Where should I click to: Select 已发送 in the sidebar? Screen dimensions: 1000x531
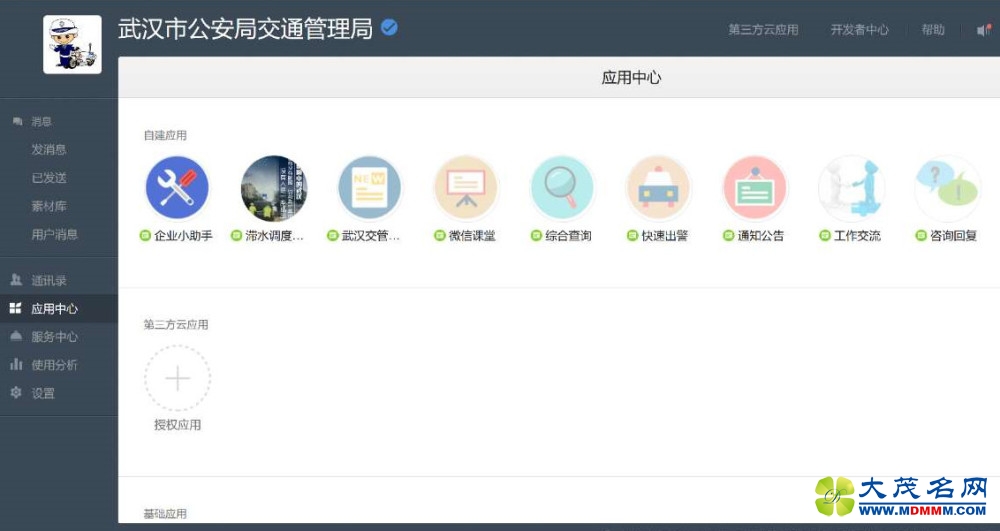[x=49, y=178]
